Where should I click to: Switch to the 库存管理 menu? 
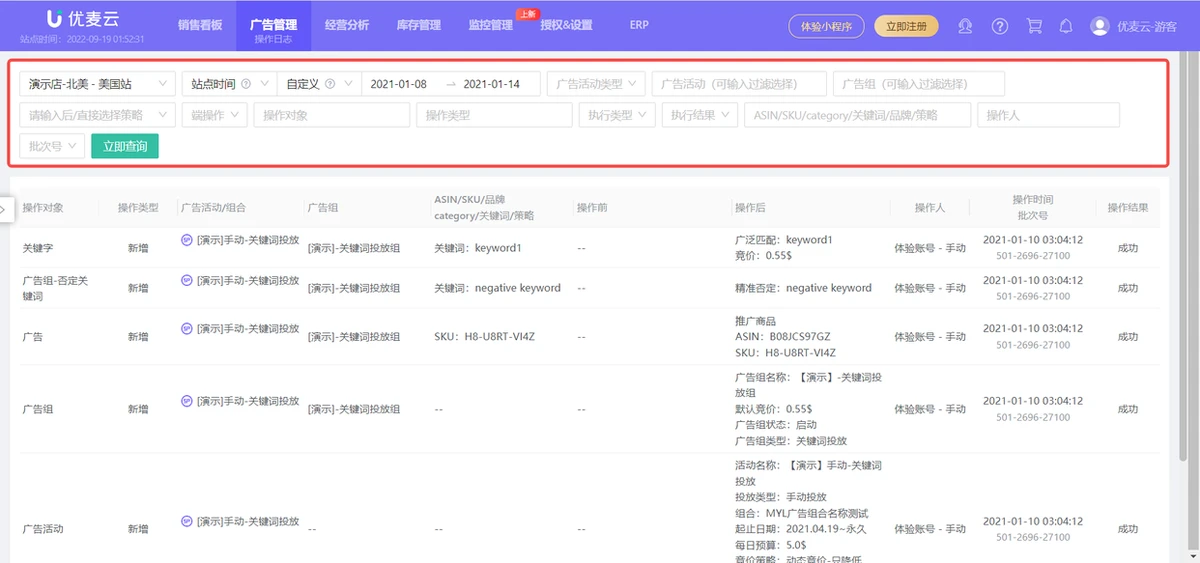(418, 25)
